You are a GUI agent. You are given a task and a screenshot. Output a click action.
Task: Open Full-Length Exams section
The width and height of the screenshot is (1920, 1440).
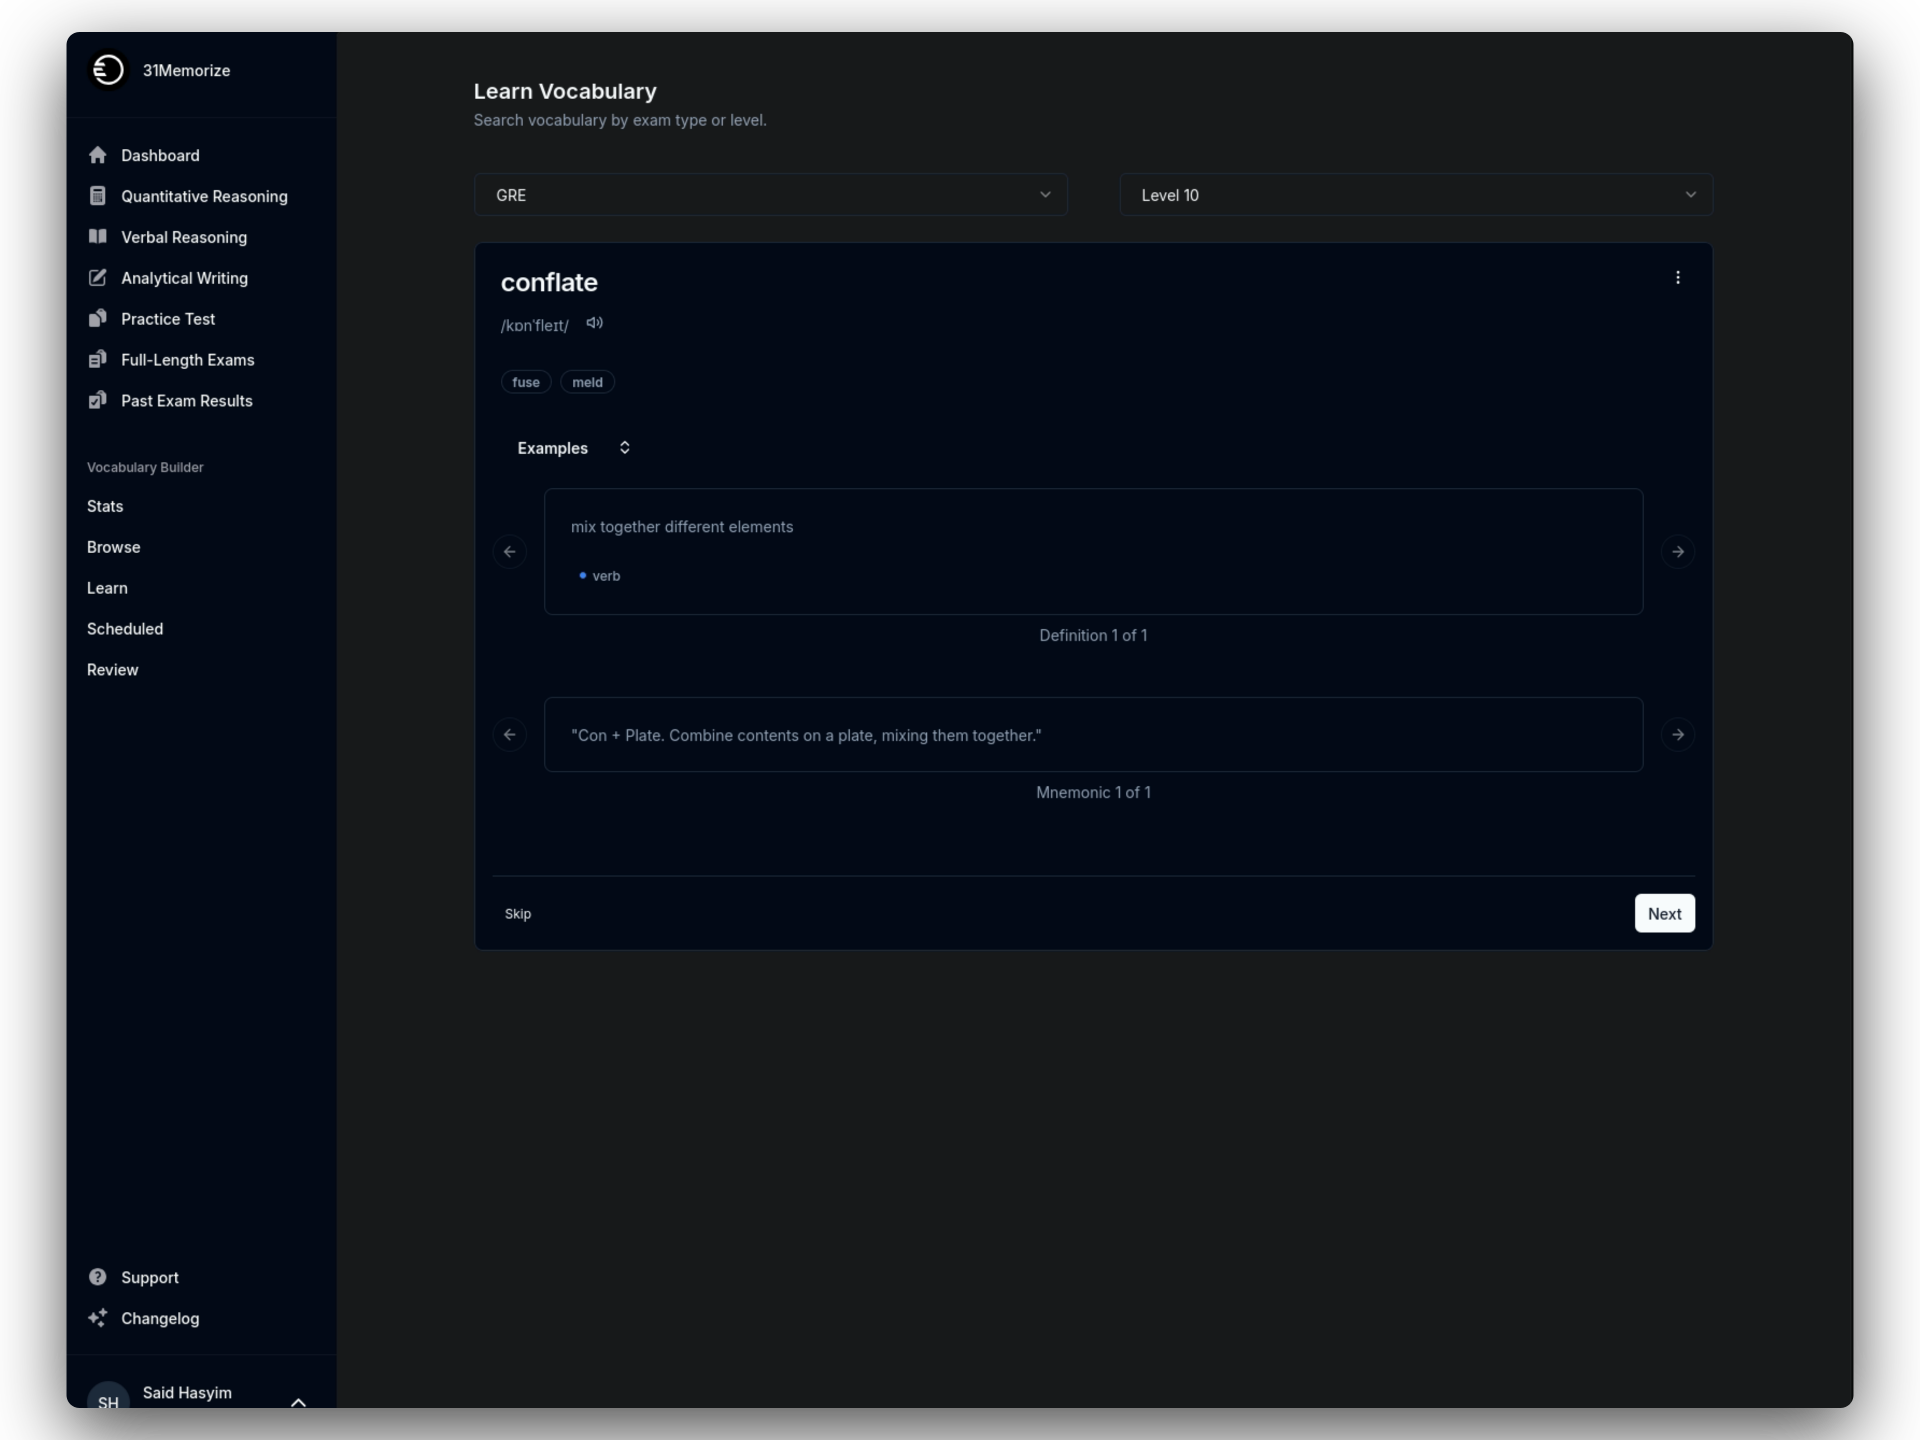[187, 360]
